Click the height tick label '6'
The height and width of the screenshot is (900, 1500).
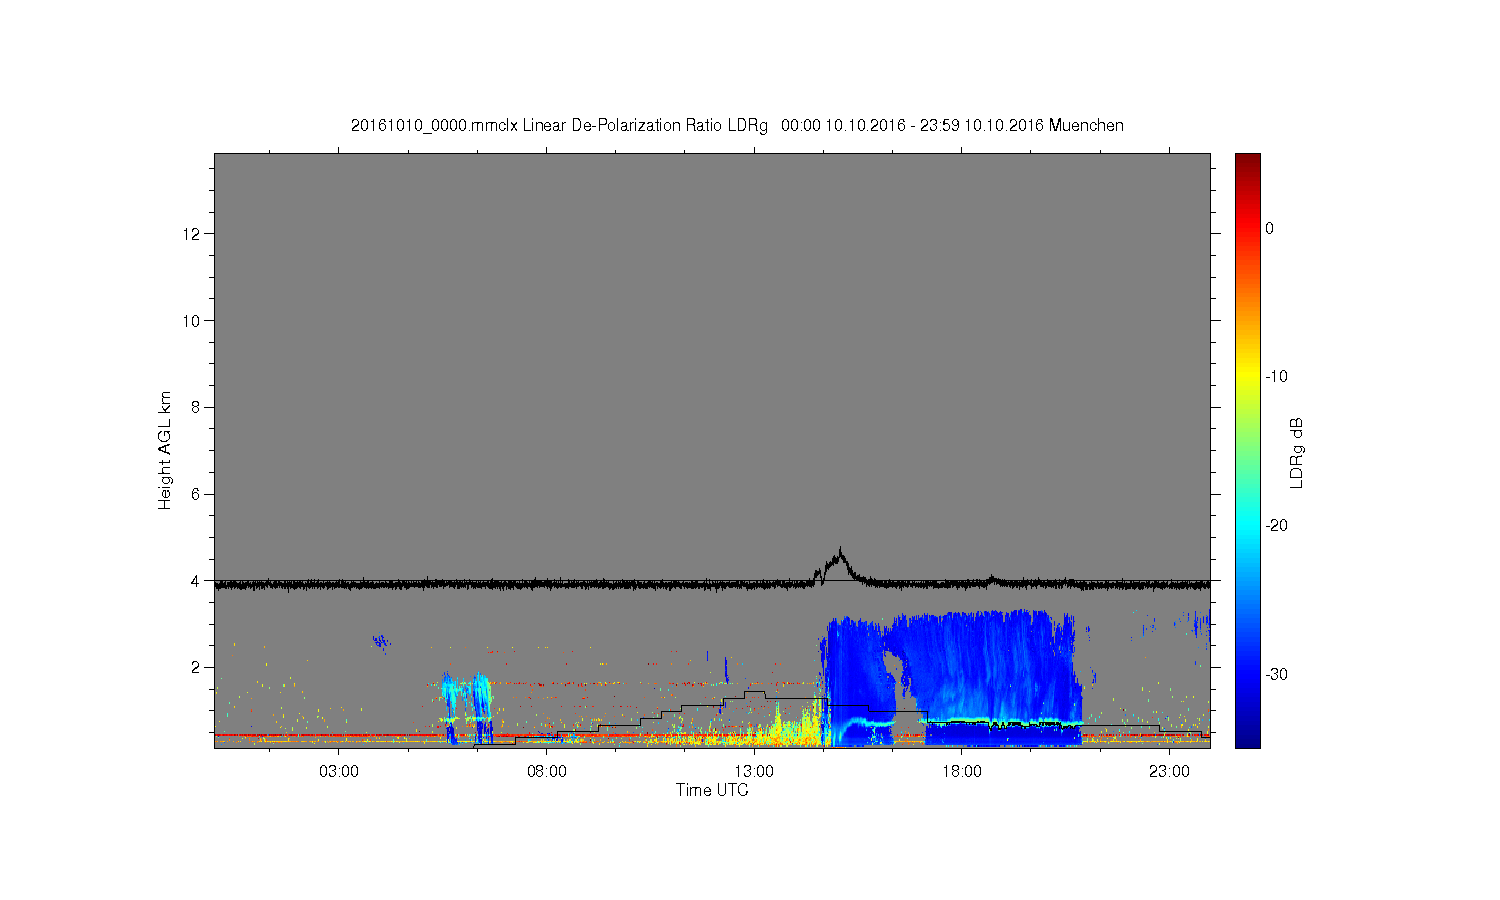pos(196,494)
